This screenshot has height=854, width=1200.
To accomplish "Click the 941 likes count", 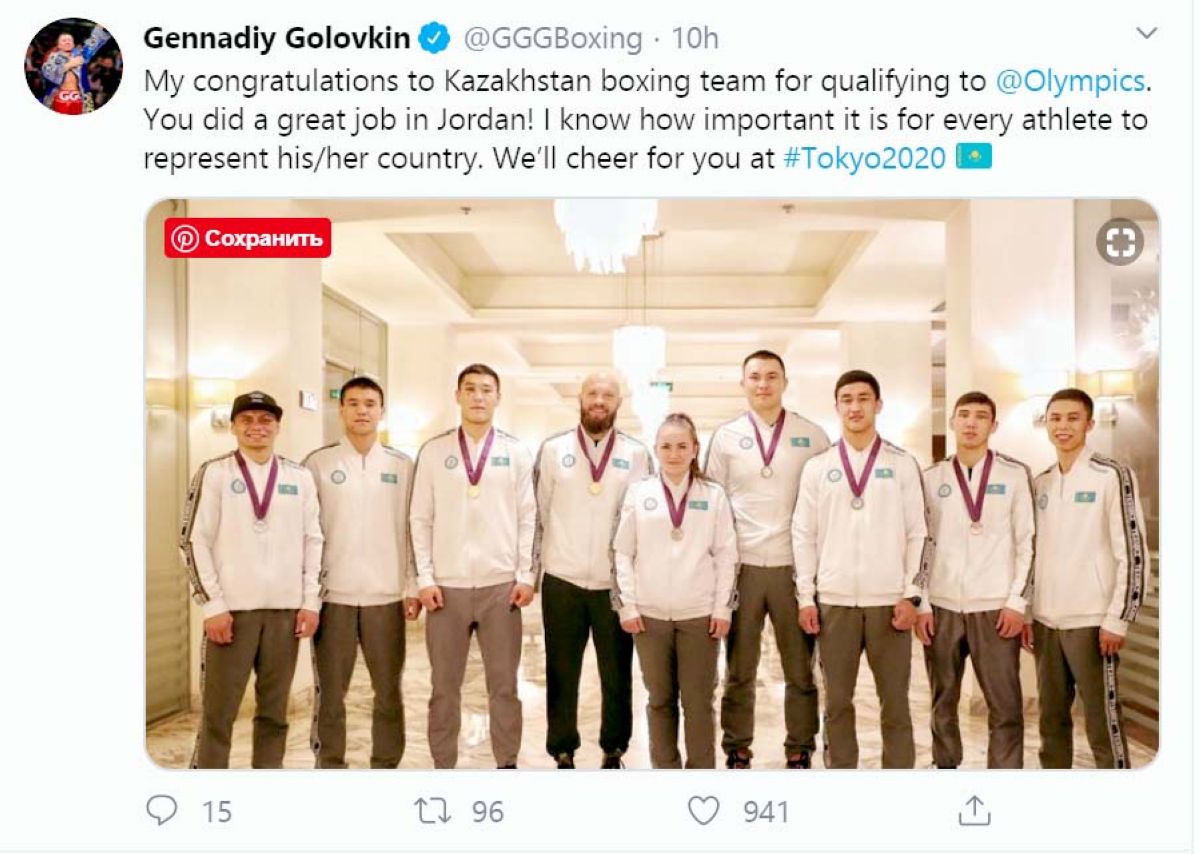I will (766, 811).
